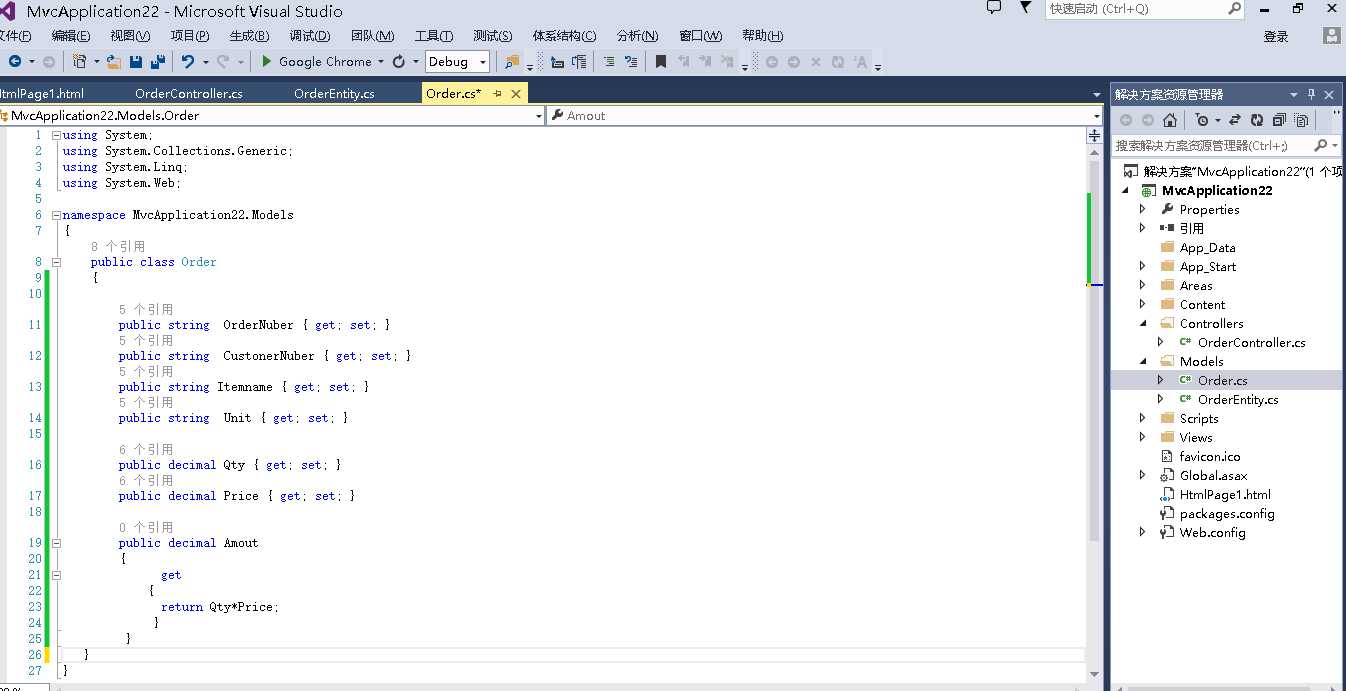
Task: Expand the Properties node in Solution Explorer
Action: point(1143,210)
